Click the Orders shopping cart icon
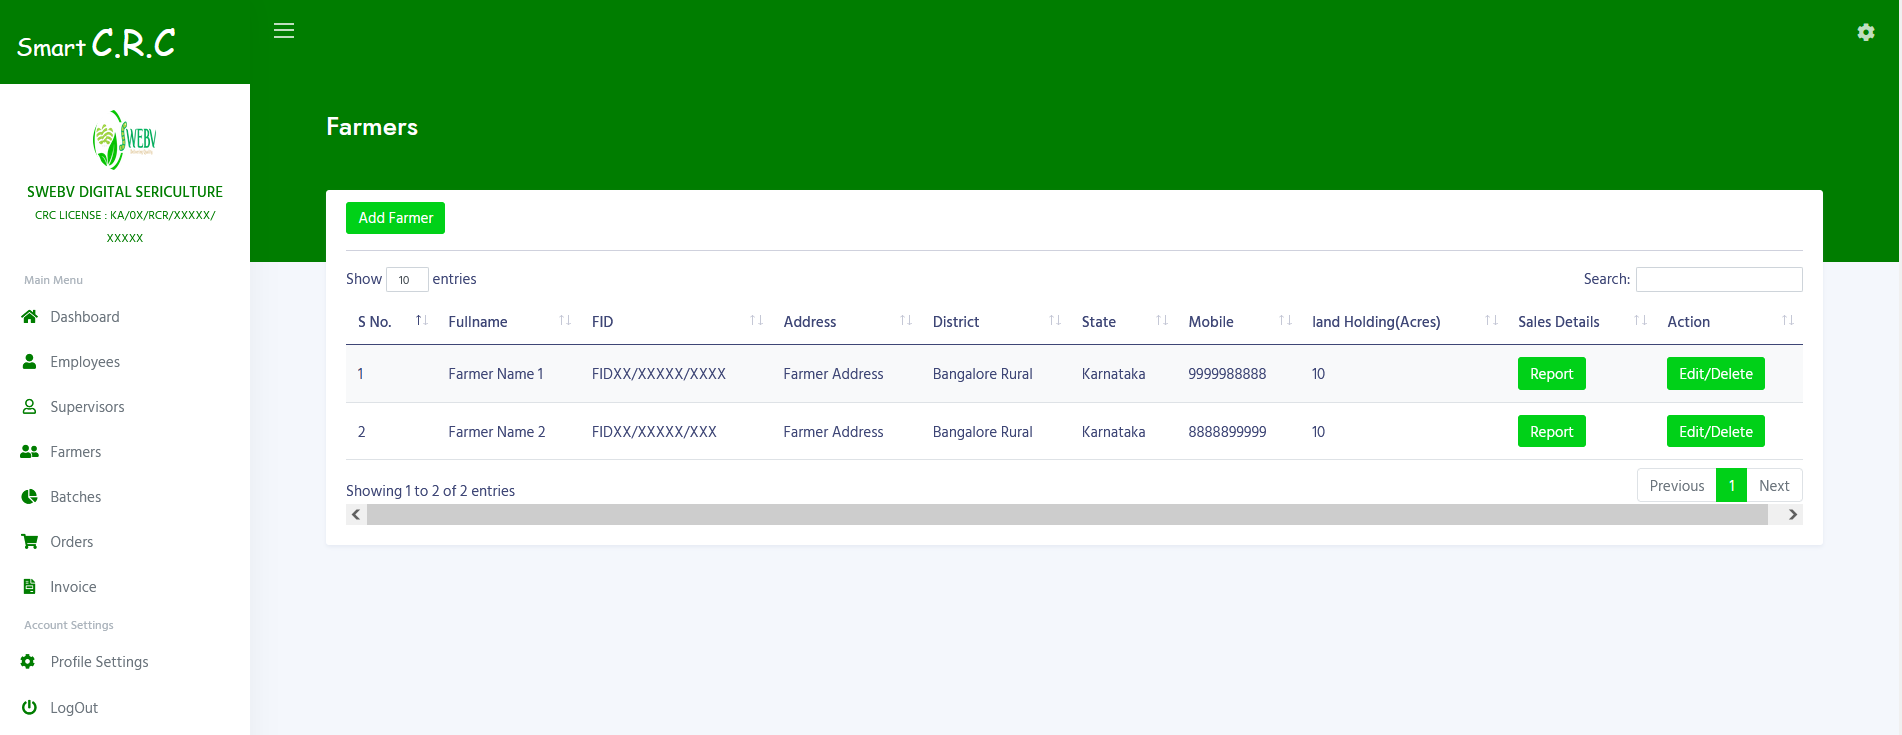 pos(29,542)
